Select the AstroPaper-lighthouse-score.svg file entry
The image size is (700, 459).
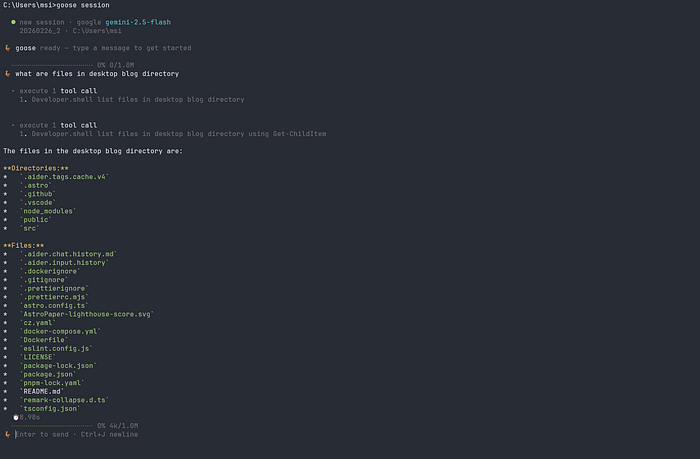tap(87, 314)
